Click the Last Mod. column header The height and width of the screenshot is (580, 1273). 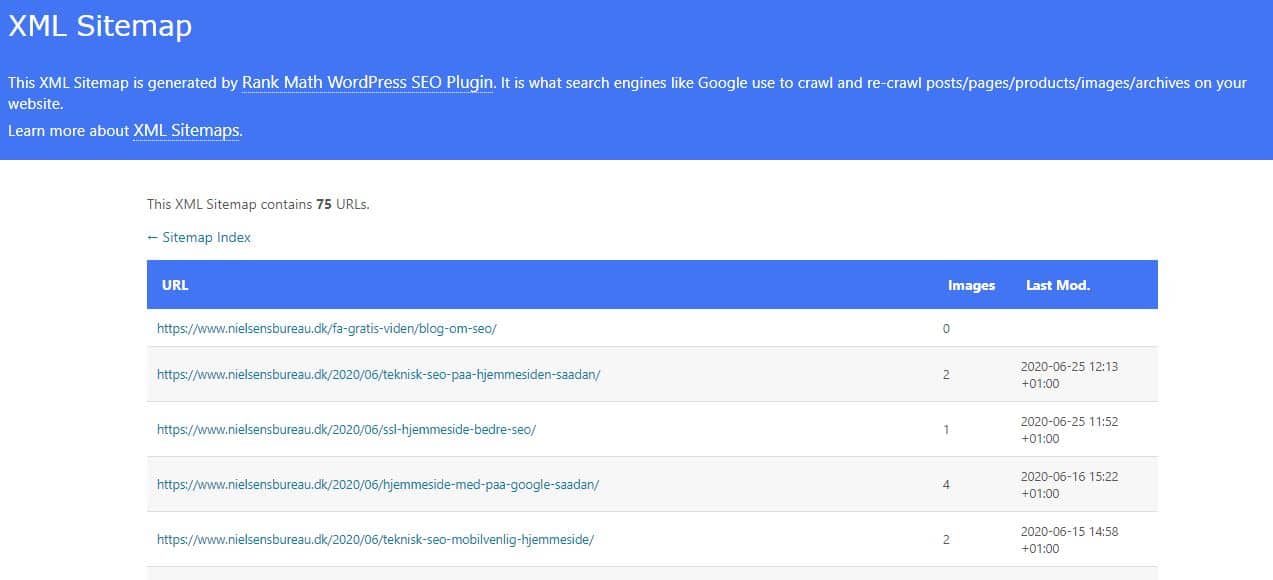[x=1057, y=285]
